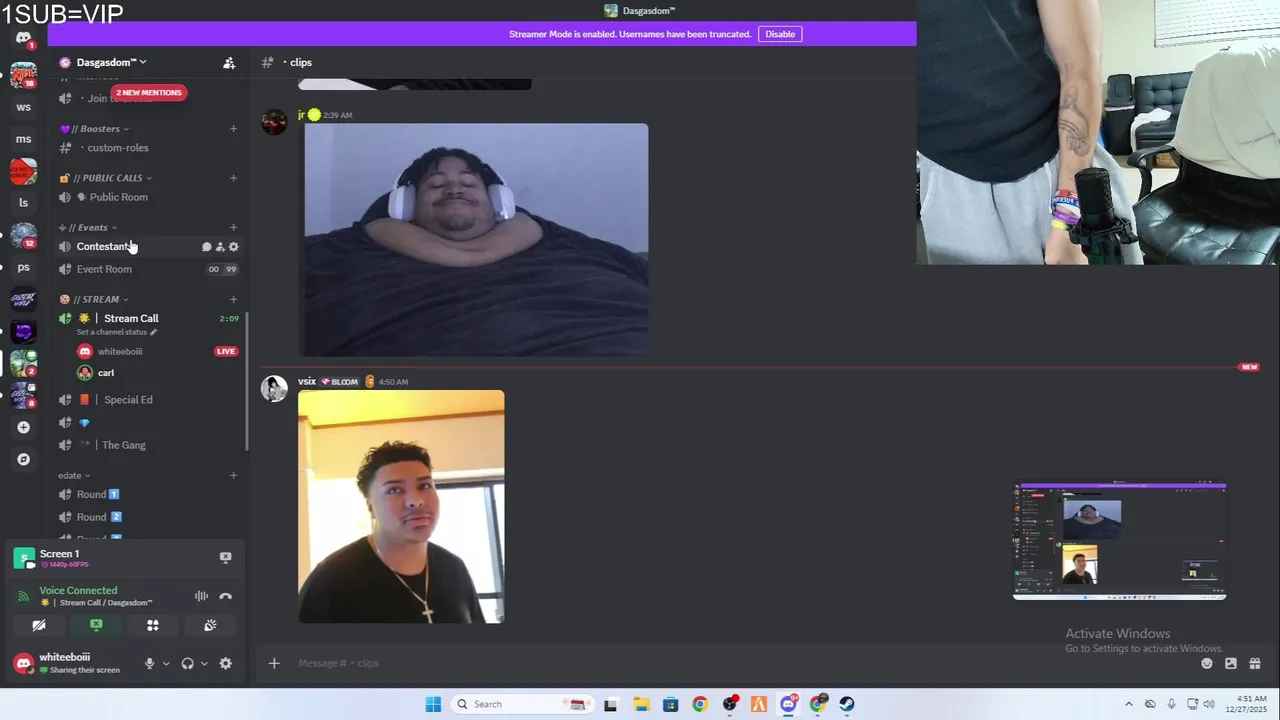Collapse the Events category
This screenshot has width=1280, height=720.
88,227
